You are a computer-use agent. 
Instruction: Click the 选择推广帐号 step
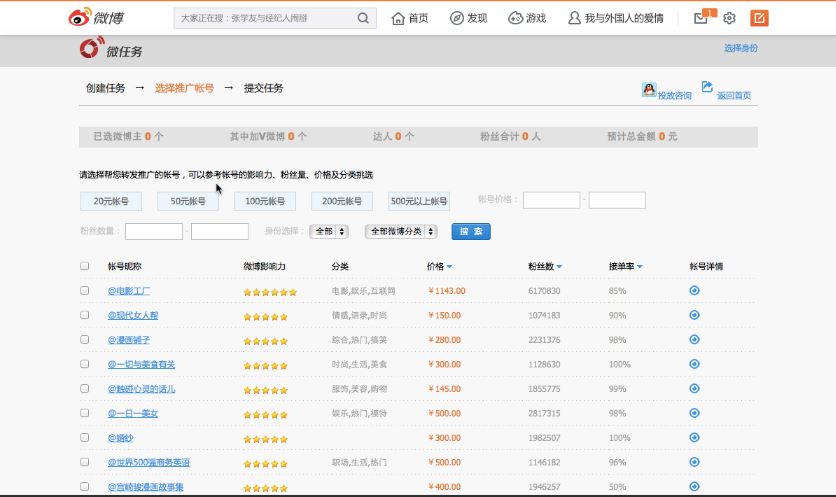point(184,88)
